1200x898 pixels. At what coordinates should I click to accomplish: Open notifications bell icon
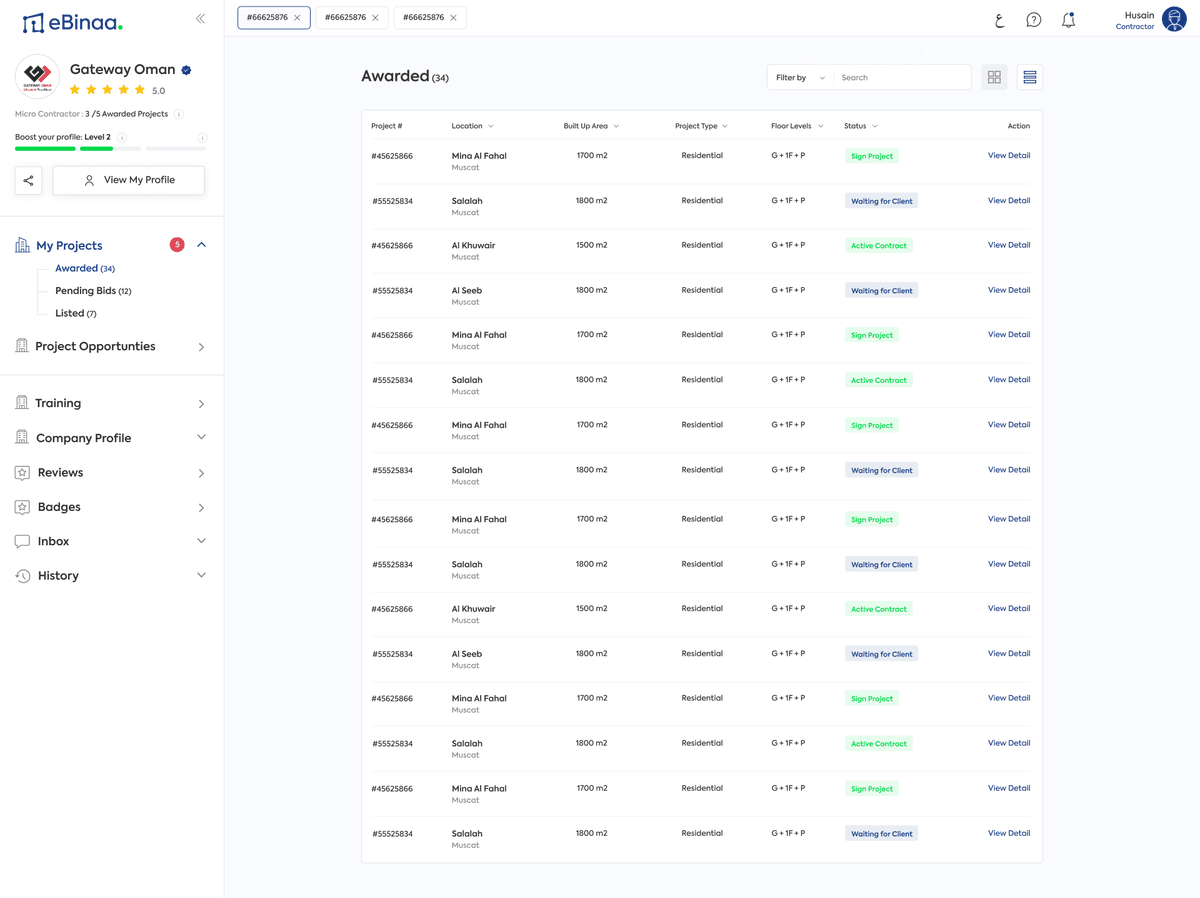coord(1068,20)
